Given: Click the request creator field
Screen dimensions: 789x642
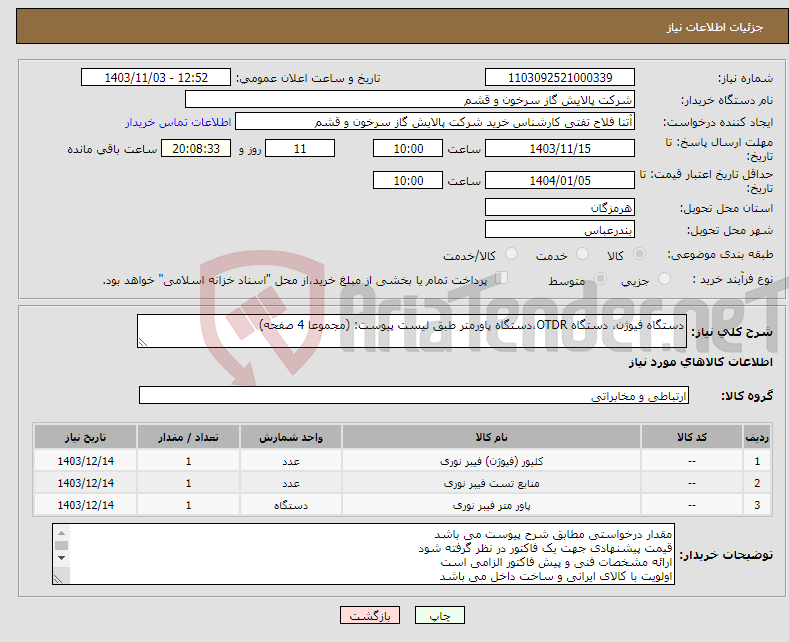Looking at the screenshot, I should point(435,122).
